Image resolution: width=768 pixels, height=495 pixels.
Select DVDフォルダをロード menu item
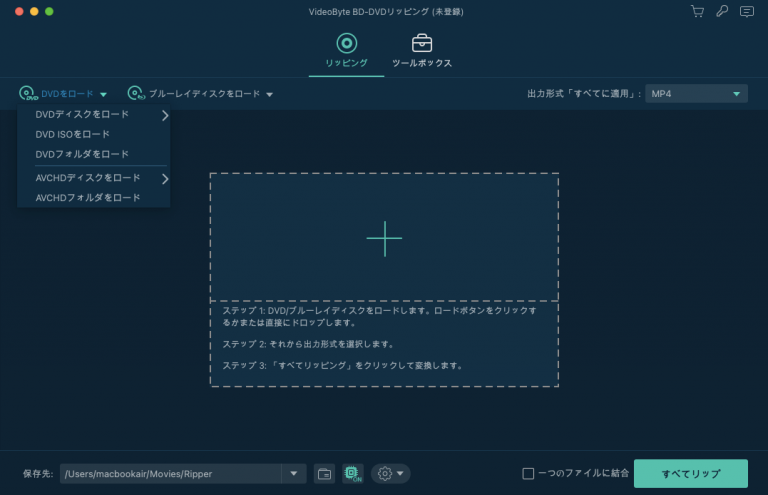tap(82, 154)
